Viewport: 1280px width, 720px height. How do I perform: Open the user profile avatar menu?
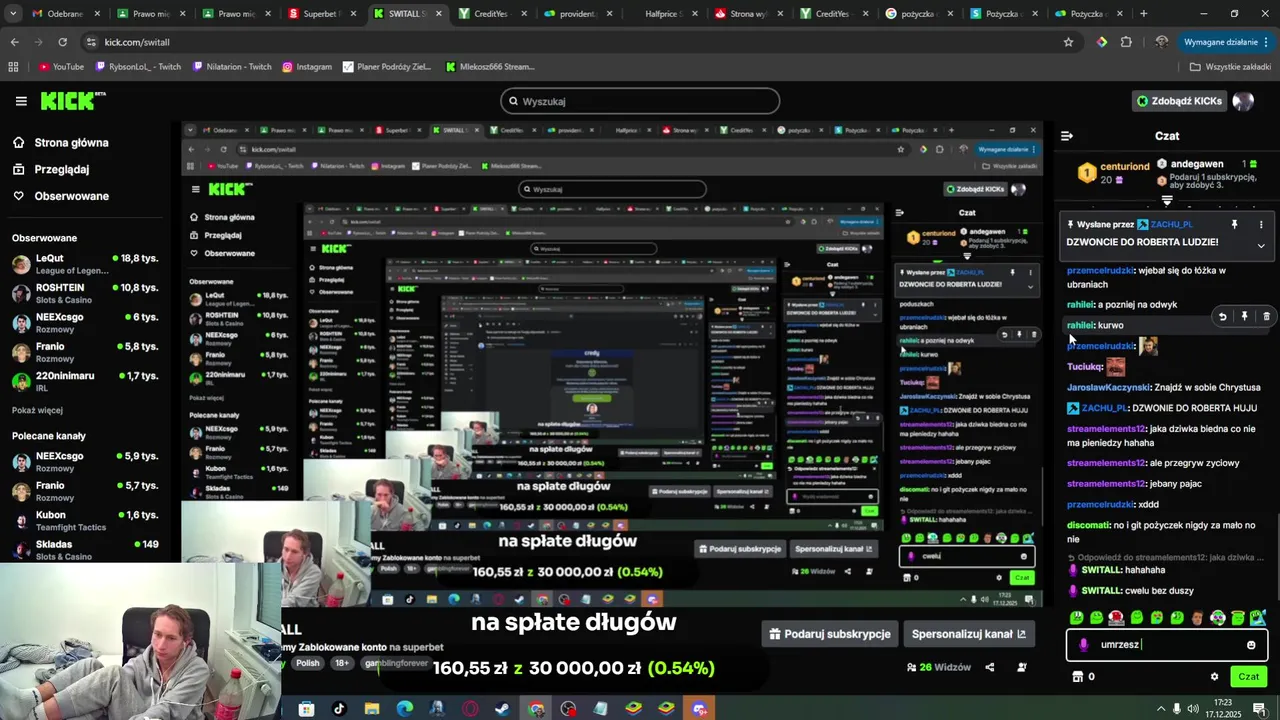click(x=1243, y=101)
